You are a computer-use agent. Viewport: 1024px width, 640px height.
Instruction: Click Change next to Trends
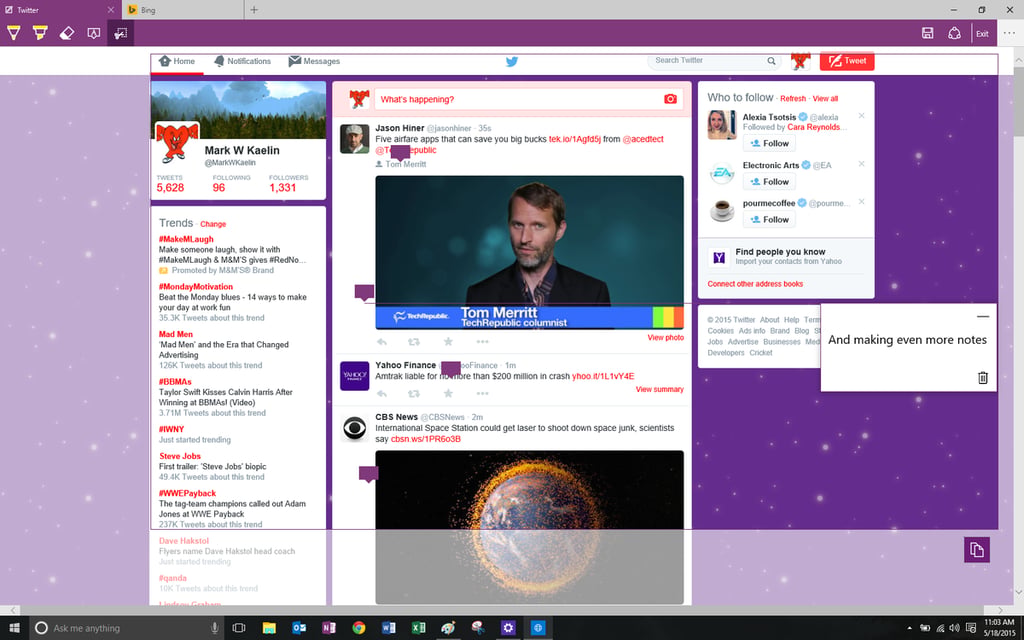pyautogui.click(x=213, y=224)
